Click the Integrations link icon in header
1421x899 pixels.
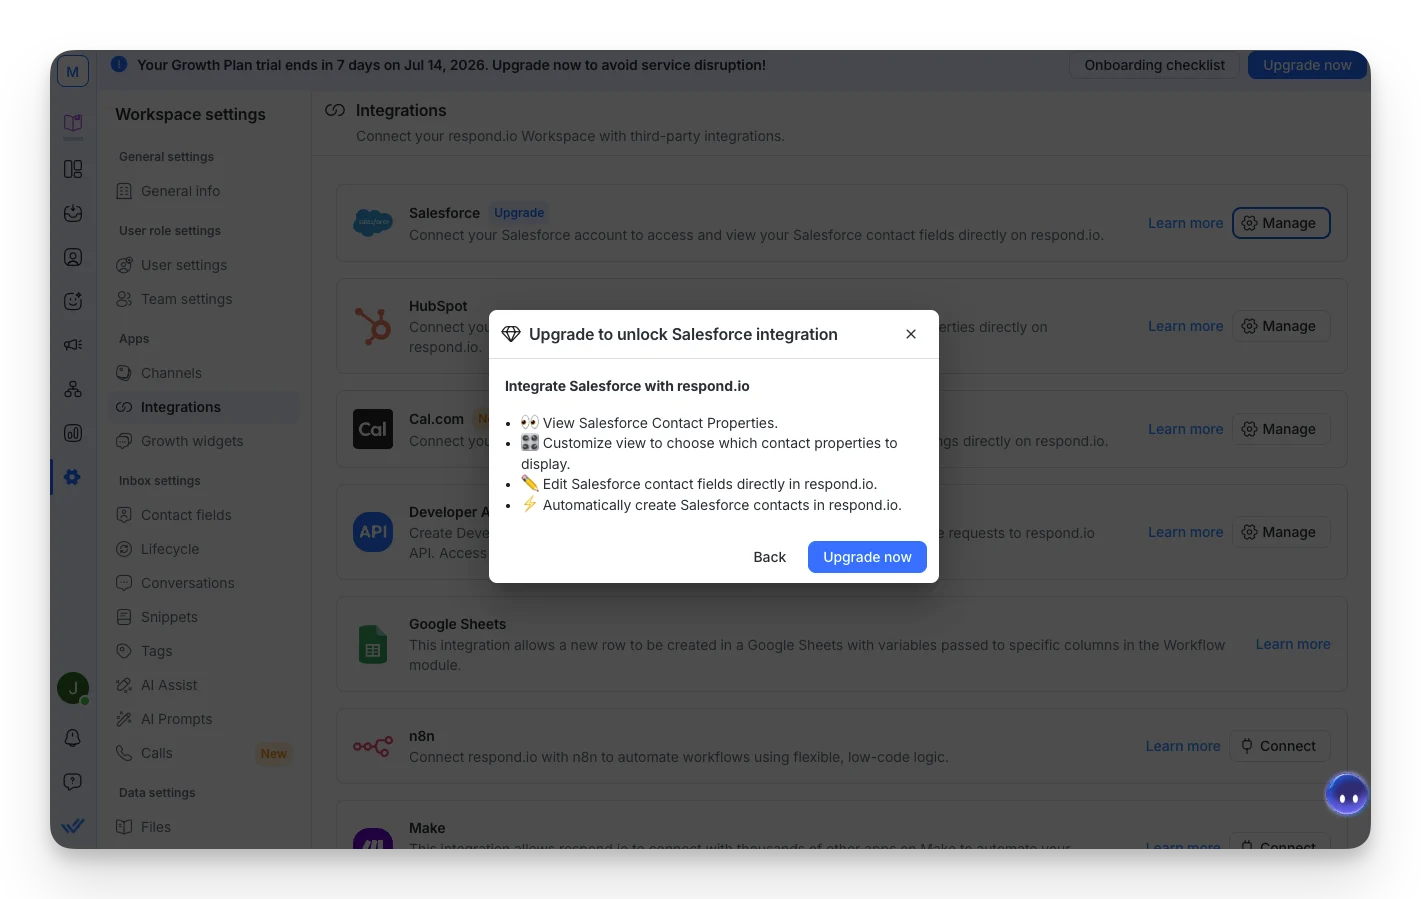[335, 110]
